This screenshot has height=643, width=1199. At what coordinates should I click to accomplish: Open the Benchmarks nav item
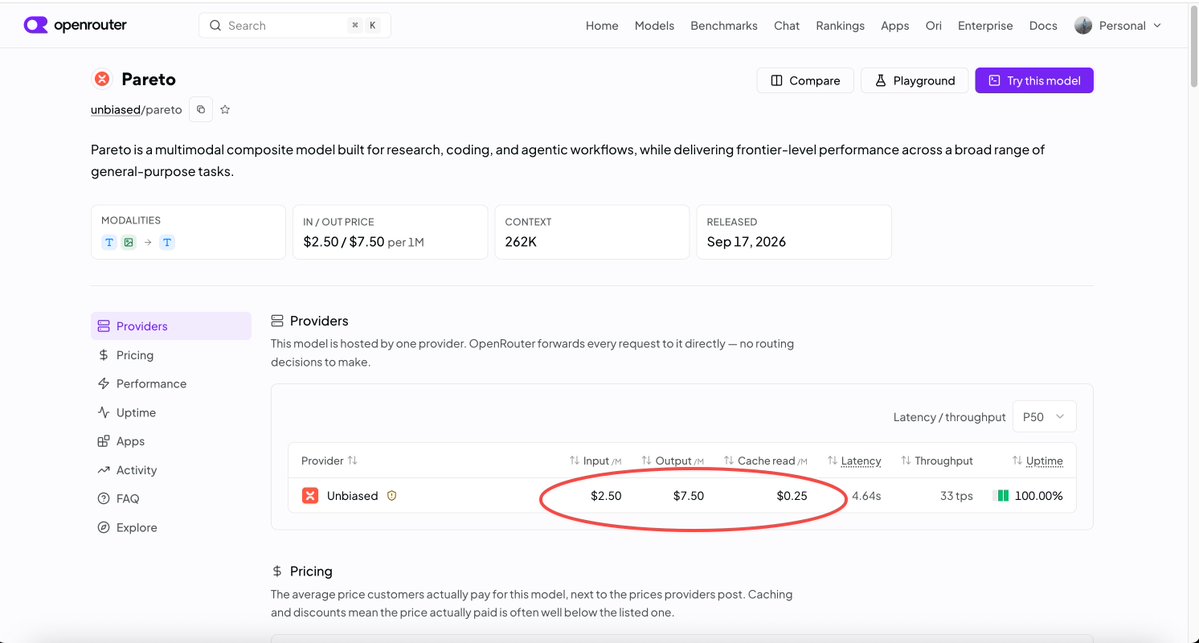pyautogui.click(x=723, y=25)
